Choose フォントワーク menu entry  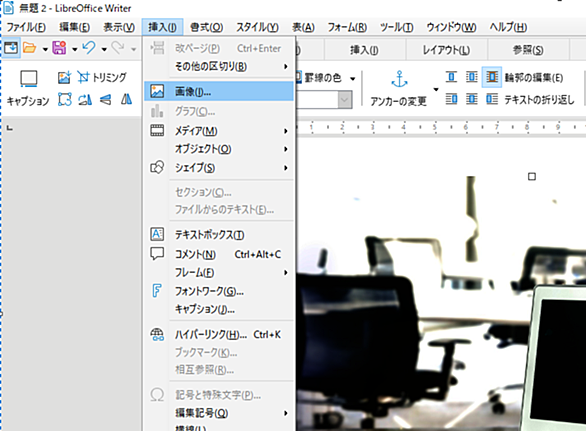pyautogui.click(x=219, y=291)
